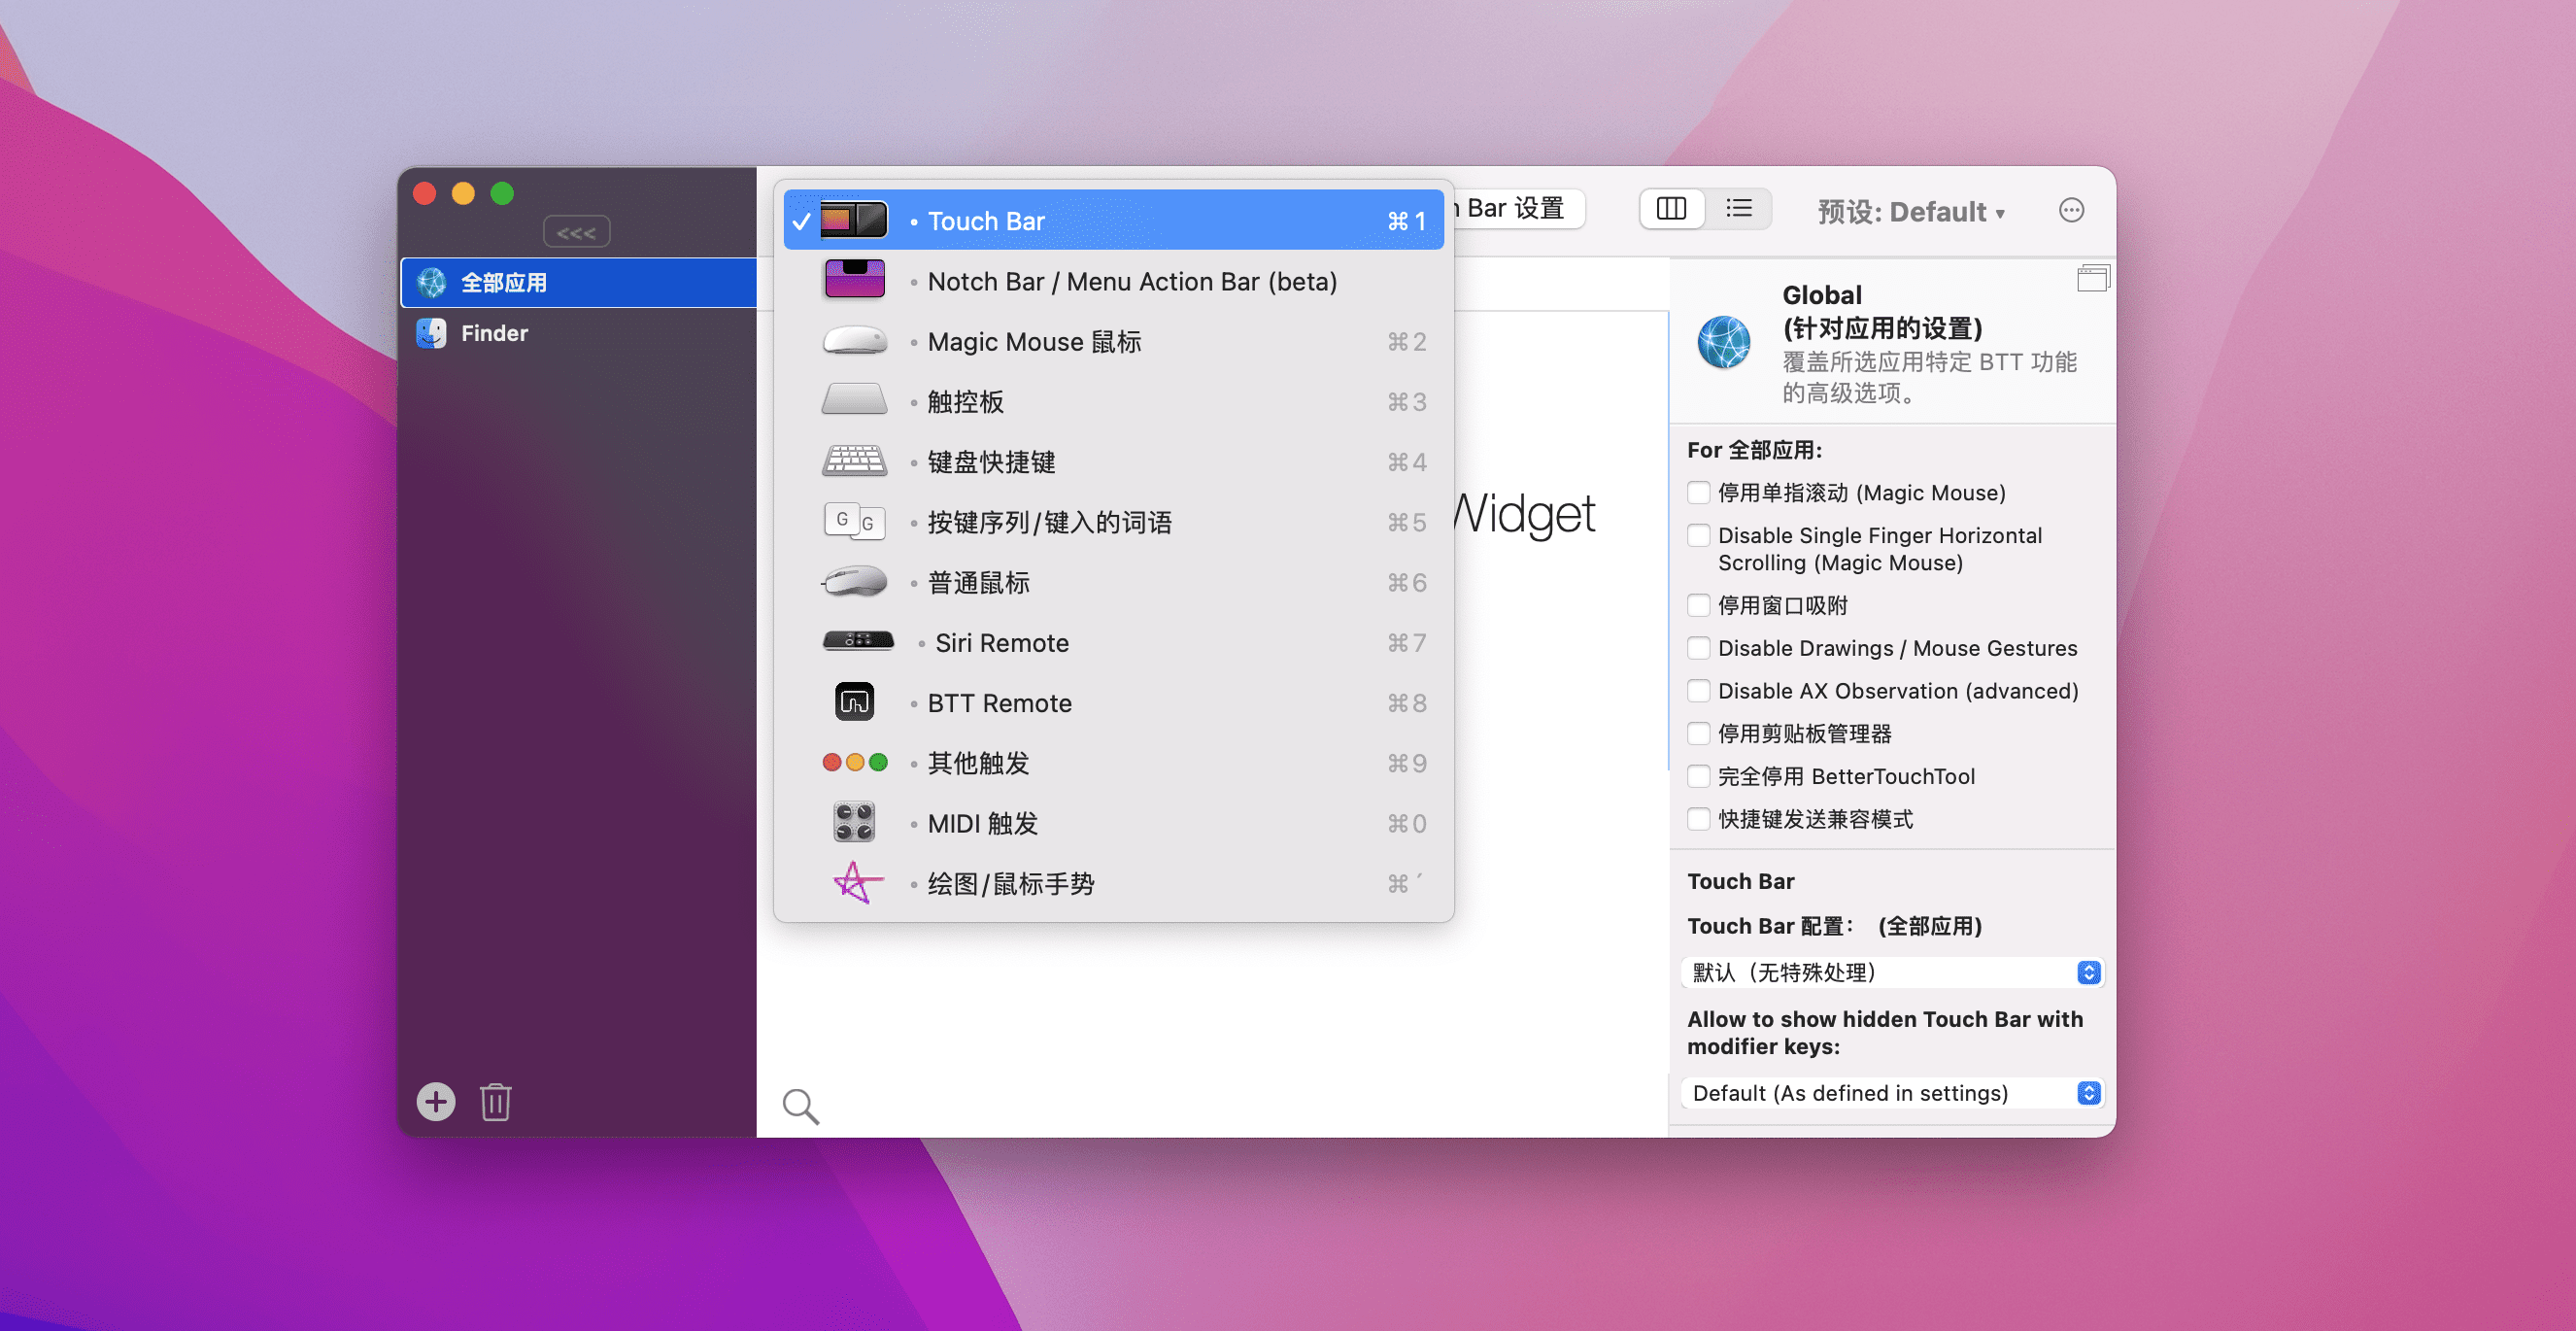Screen dimensions: 2576x1331
Task: Expand the Default (As defined in settings) dropdown
Action: coord(1893,1093)
